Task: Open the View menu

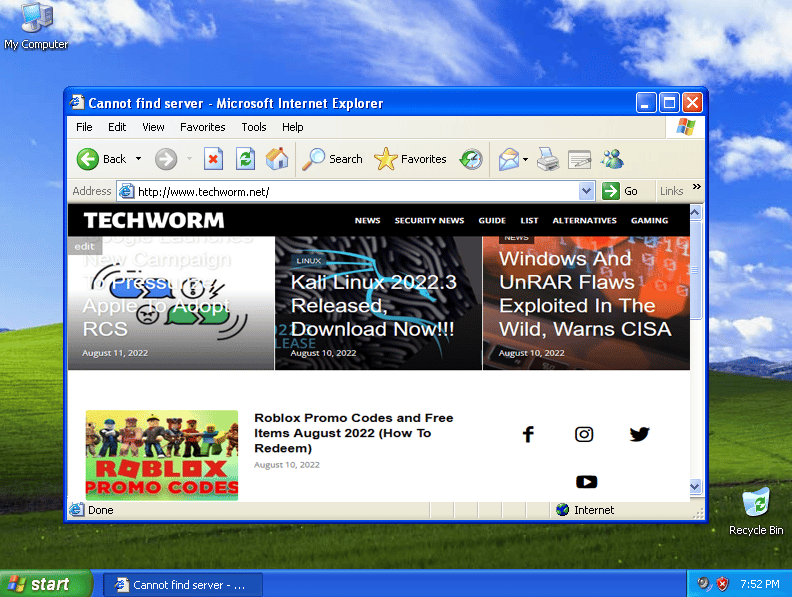Action: click(153, 127)
